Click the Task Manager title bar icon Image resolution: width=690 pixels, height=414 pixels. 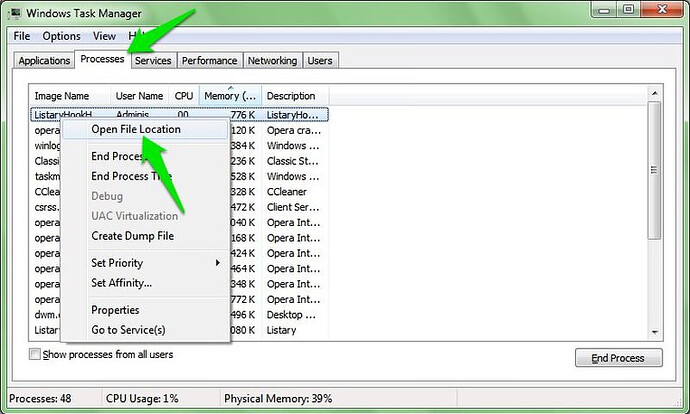[14, 13]
